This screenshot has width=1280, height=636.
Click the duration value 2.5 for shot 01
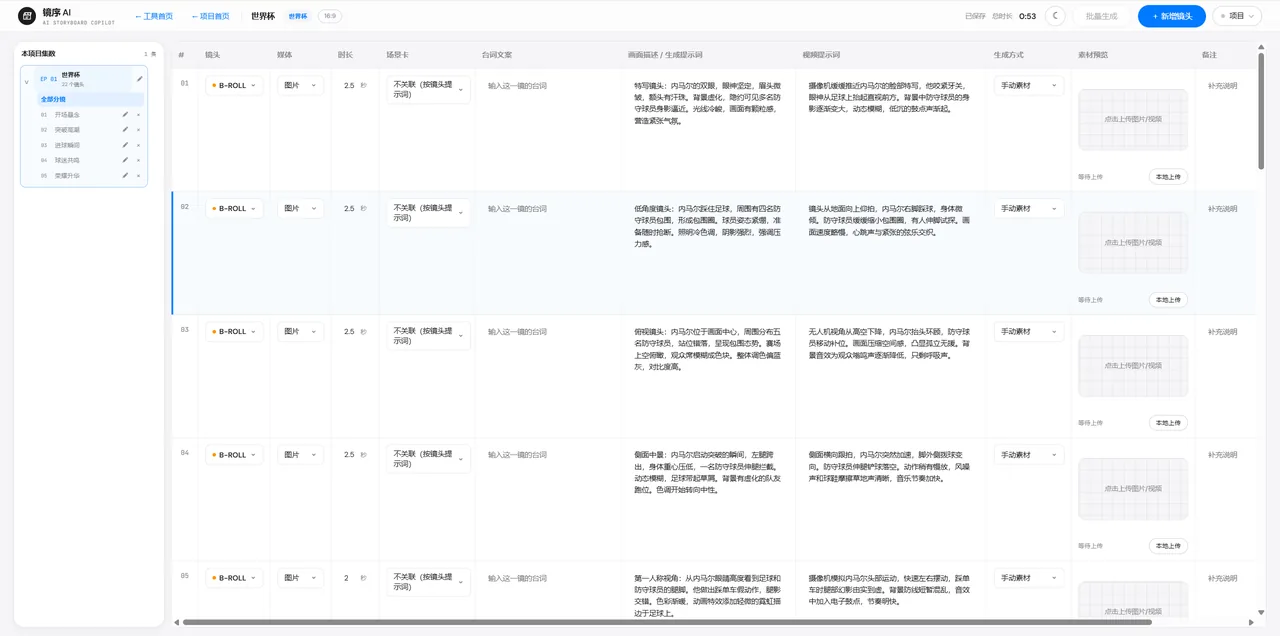click(x=349, y=86)
